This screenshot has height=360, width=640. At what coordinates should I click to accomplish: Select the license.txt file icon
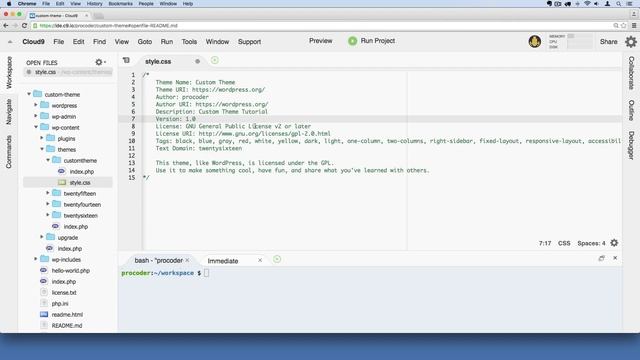44,292
